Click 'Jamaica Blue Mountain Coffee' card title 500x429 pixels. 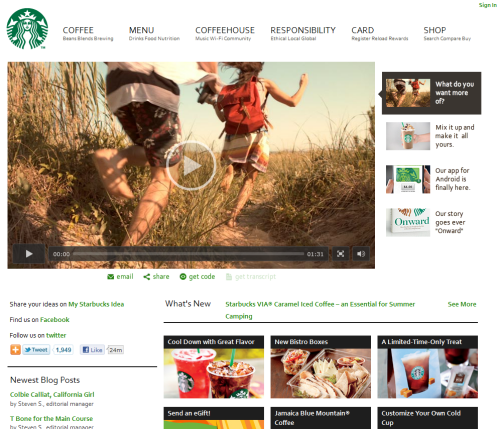pyautogui.click(x=312, y=418)
